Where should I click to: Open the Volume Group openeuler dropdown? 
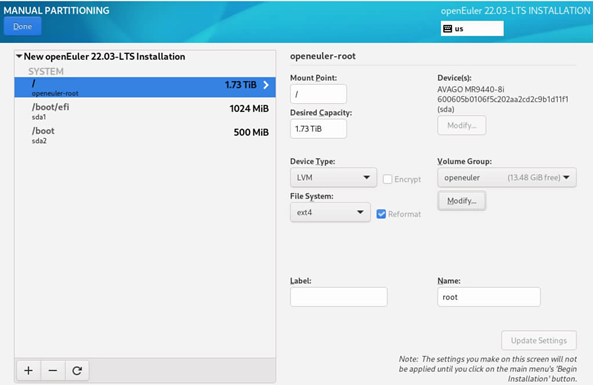pyautogui.click(x=507, y=177)
